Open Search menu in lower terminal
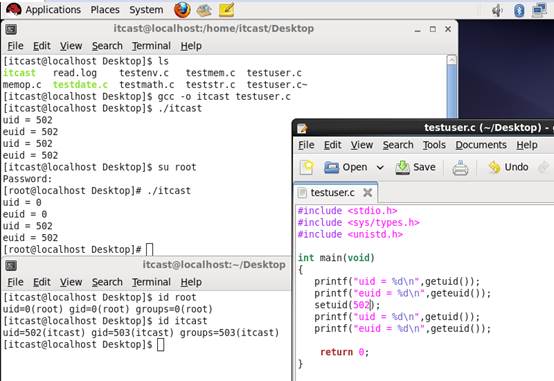Image resolution: width=554 pixels, height=381 pixels. 107,282
